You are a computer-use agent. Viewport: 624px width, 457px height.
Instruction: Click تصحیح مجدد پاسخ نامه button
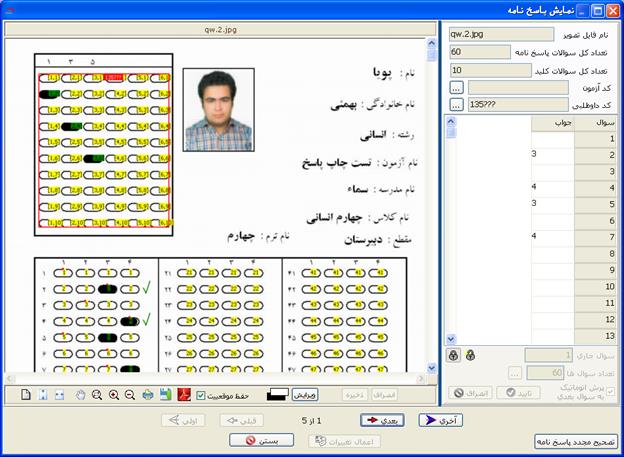[576, 441]
